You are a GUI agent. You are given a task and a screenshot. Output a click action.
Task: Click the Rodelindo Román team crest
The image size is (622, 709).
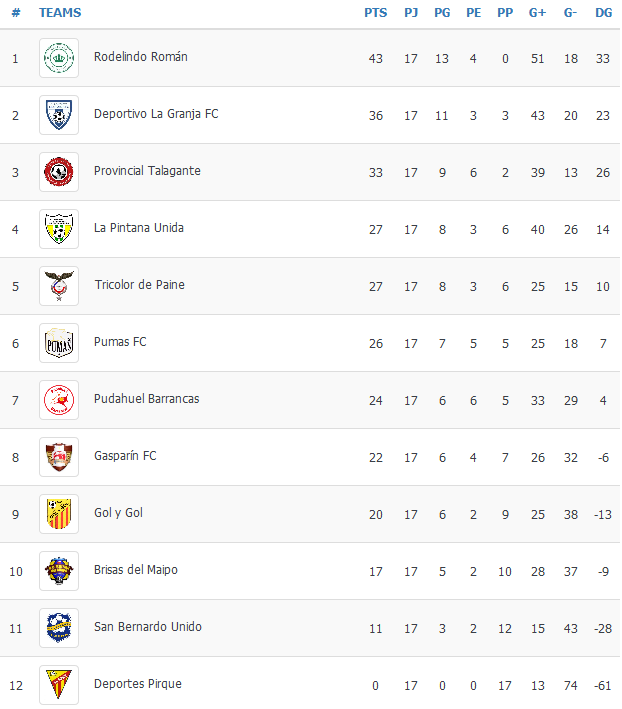pos(59,58)
